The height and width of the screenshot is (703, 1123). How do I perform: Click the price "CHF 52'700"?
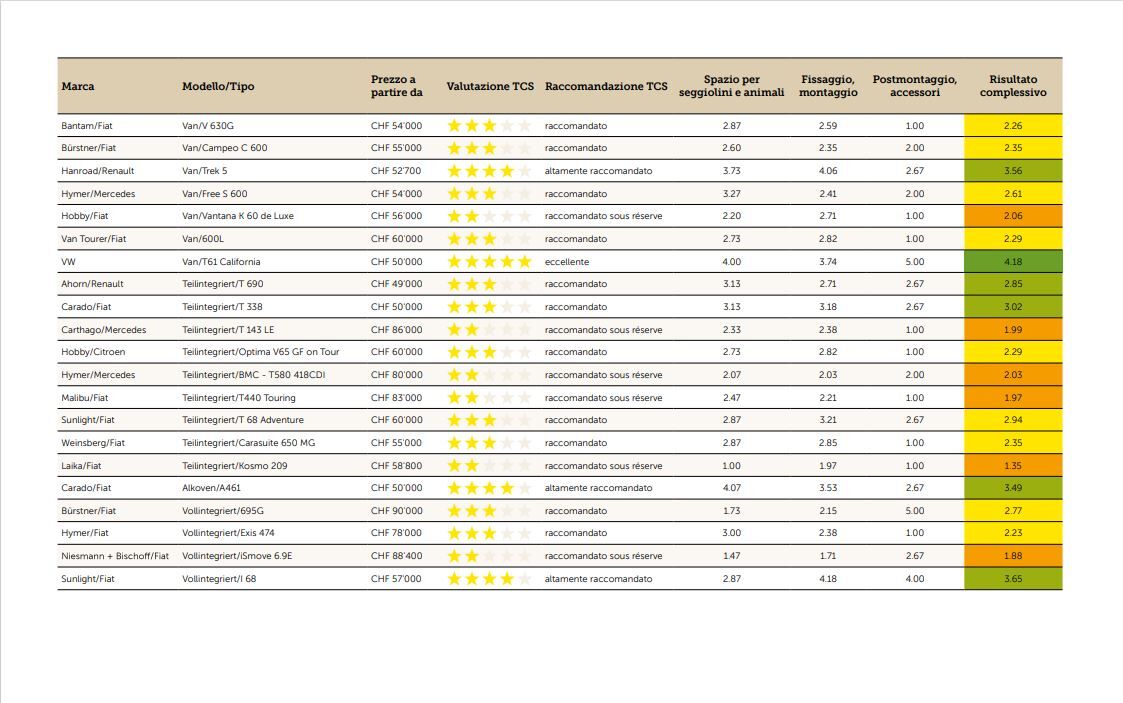click(x=396, y=171)
